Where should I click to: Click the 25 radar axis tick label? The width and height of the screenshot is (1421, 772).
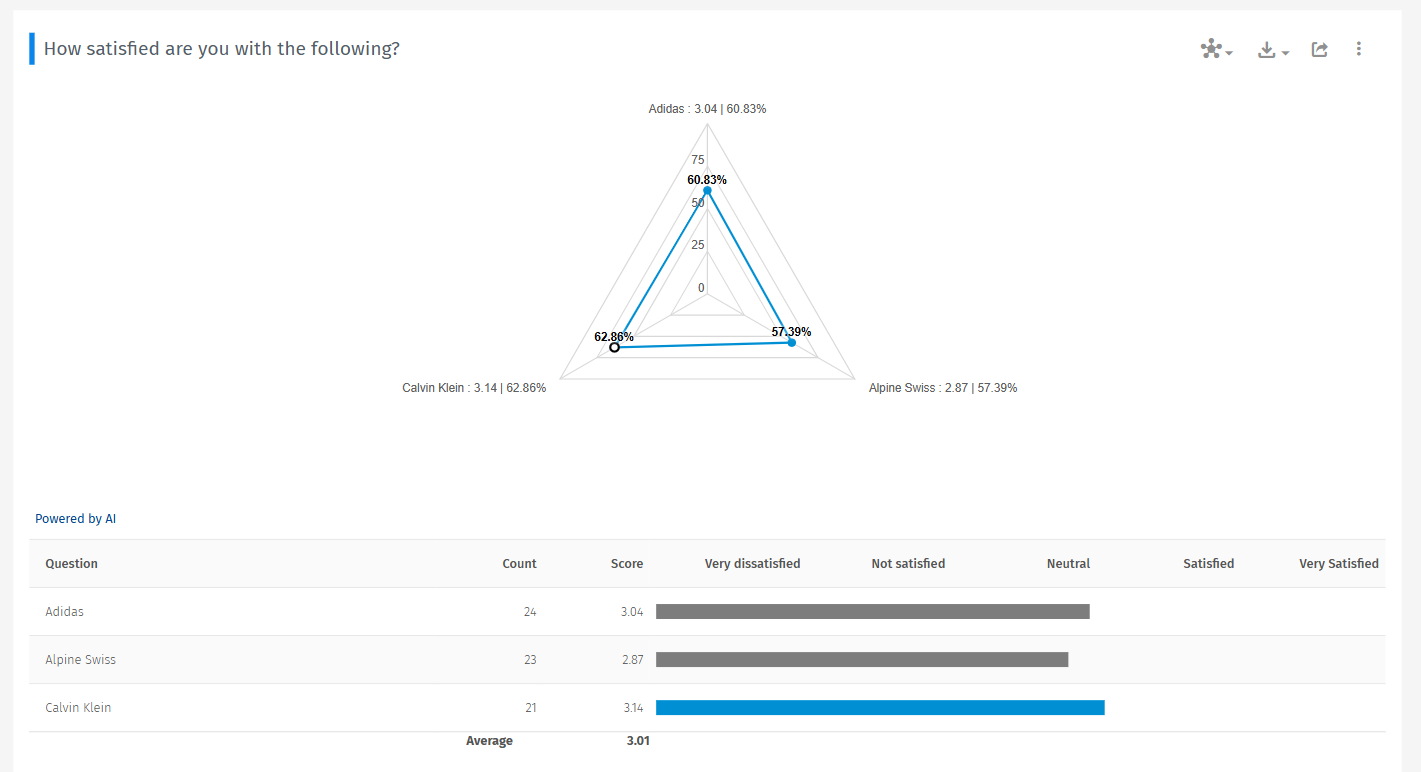point(698,245)
